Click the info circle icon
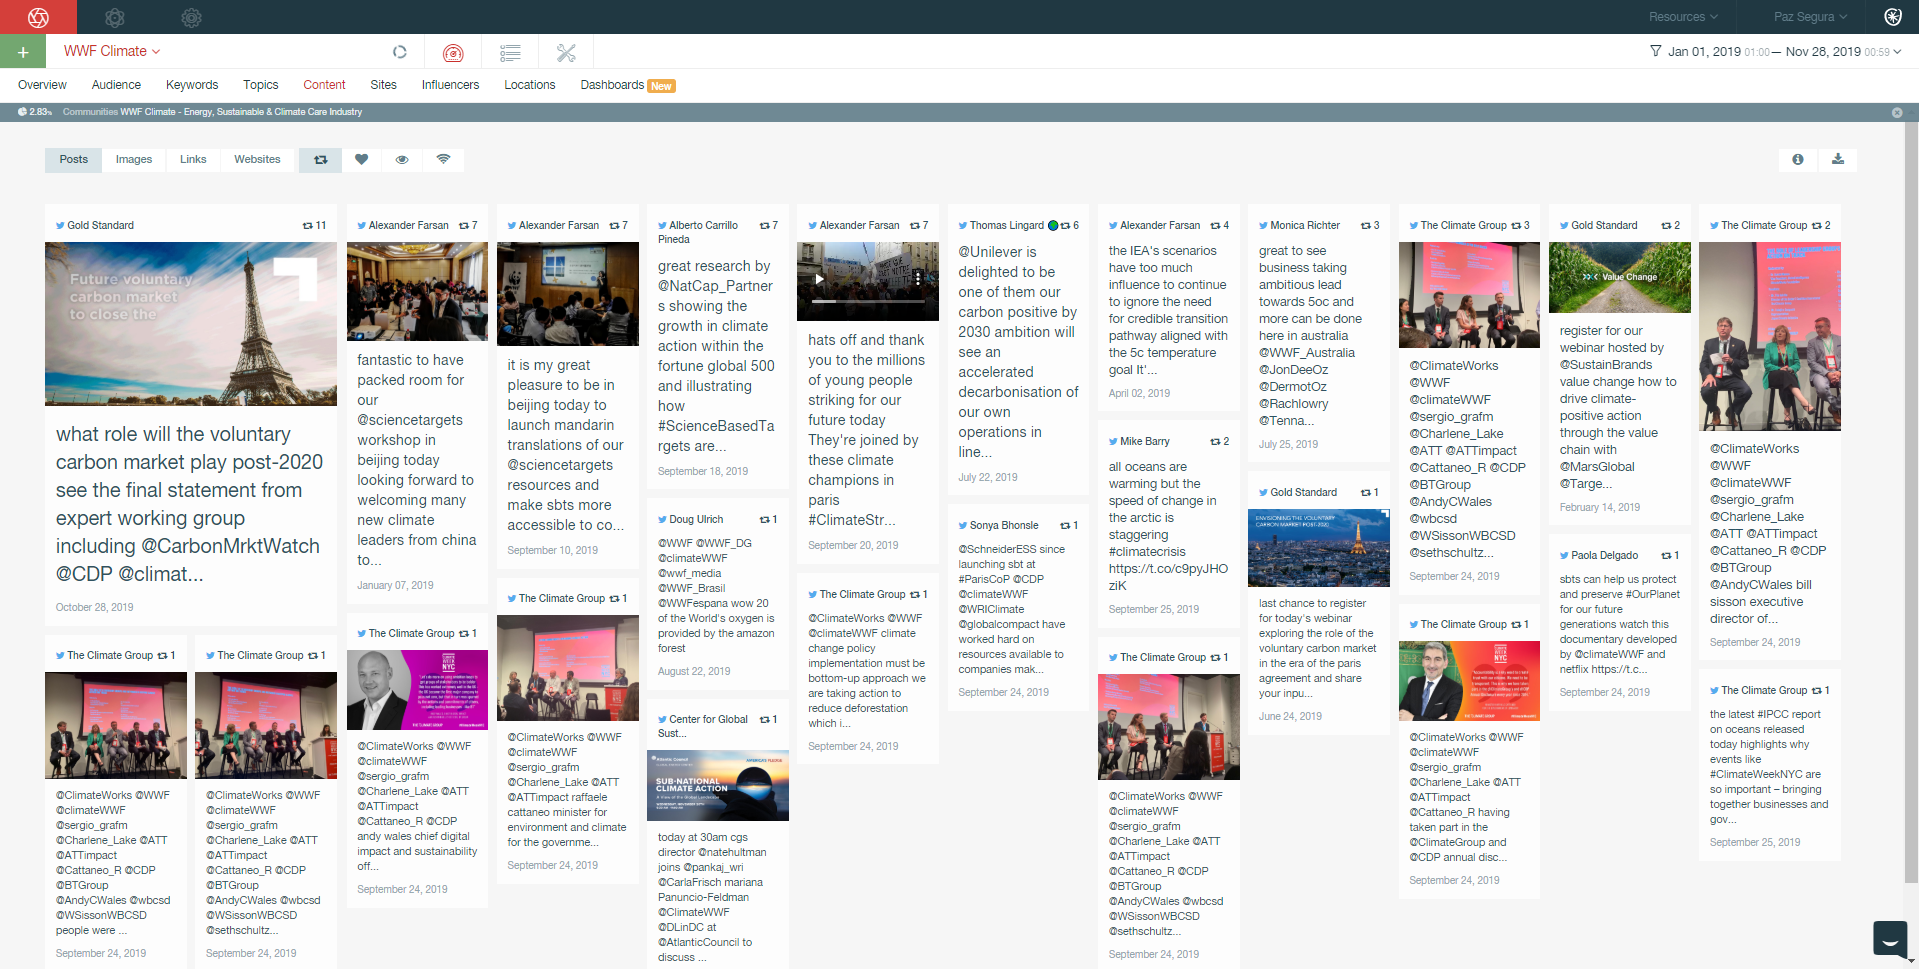 (1798, 160)
